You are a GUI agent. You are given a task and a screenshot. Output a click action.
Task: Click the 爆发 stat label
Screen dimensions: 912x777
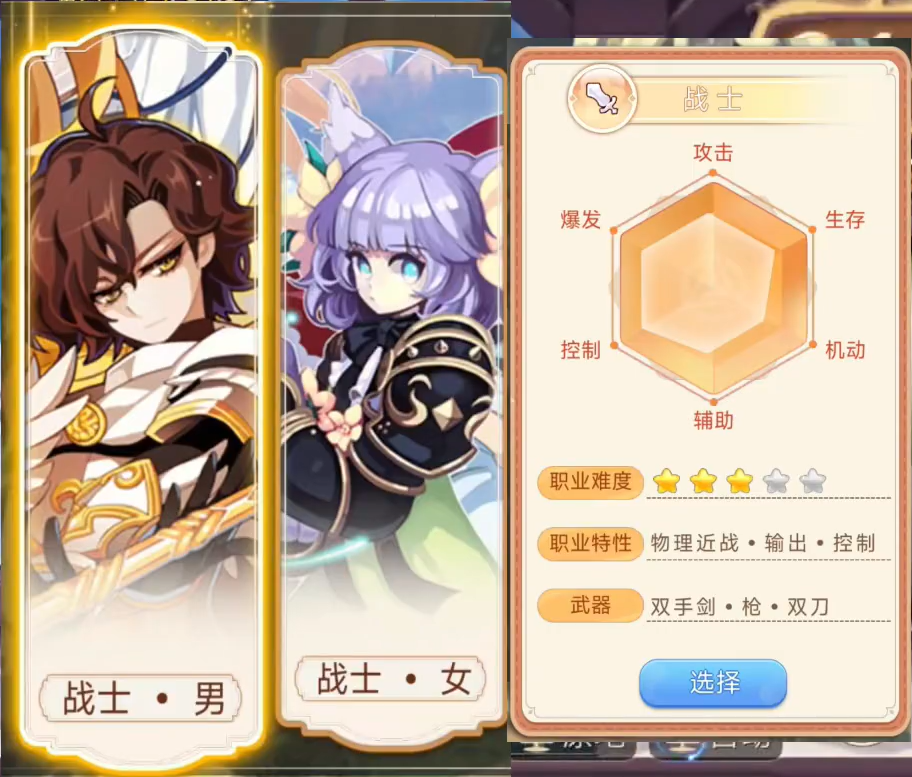pyautogui.click(x=580, y=220)
